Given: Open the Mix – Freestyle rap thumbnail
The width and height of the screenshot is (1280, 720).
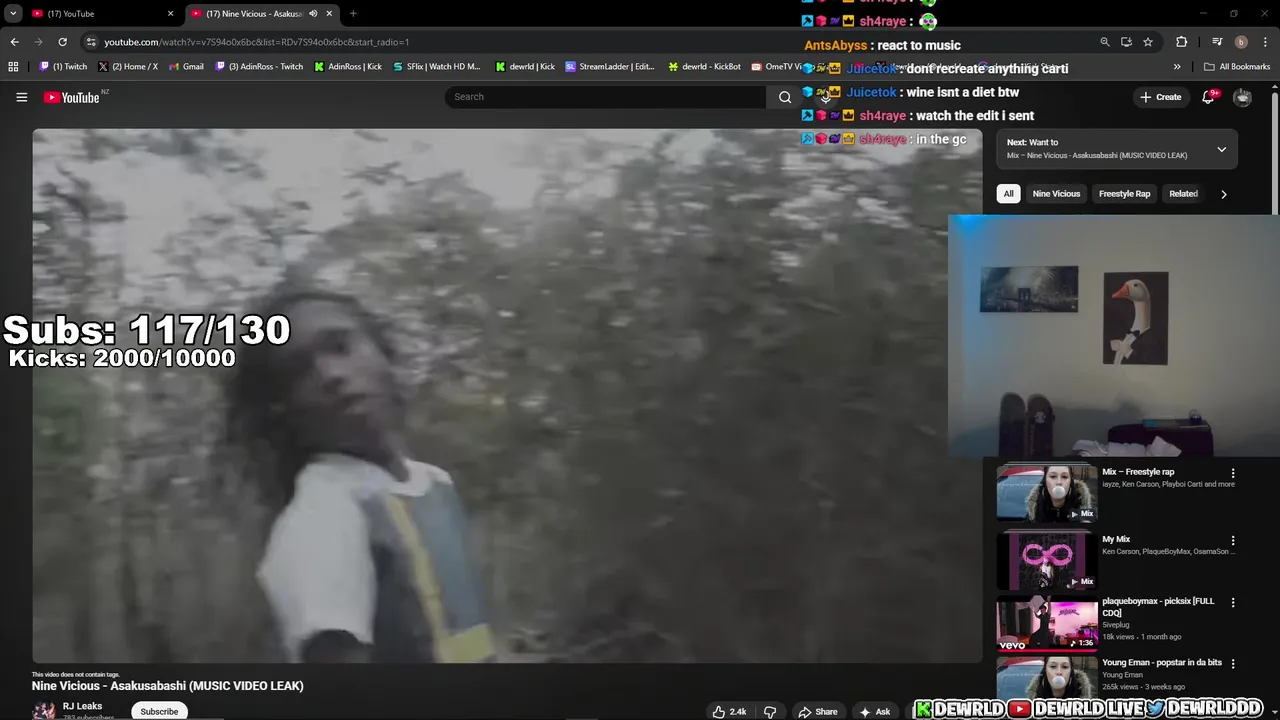Looking at the screenshot, I should point(1046,492).
